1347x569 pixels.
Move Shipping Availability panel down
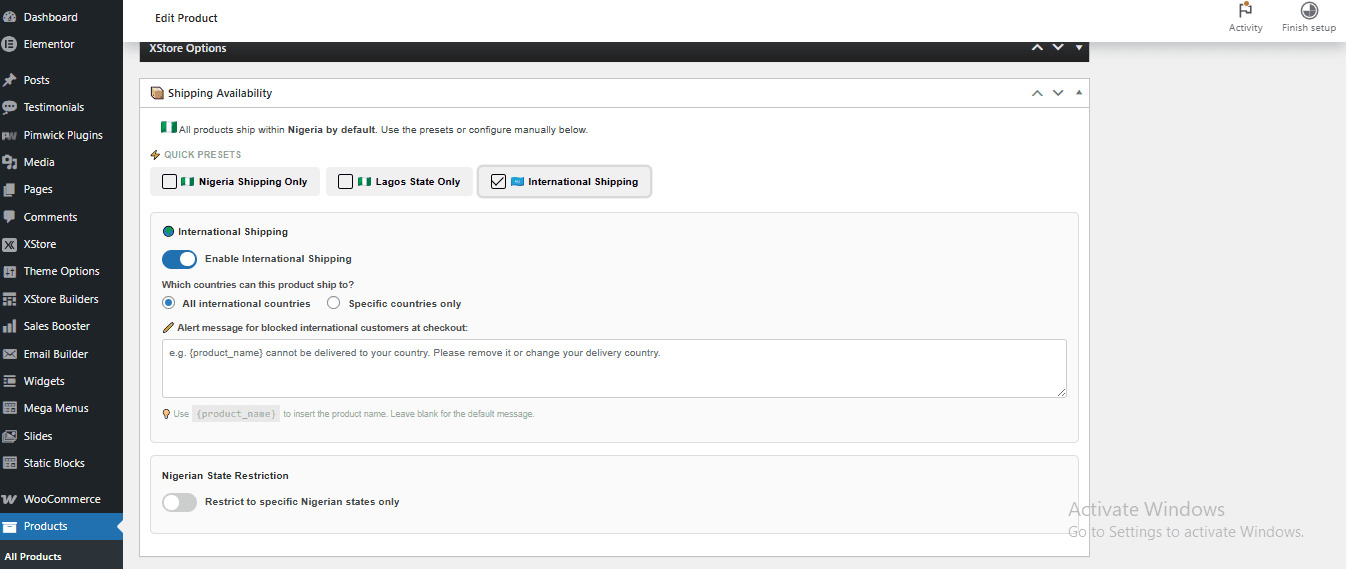pyautogui.click(x=1058, y=93)
